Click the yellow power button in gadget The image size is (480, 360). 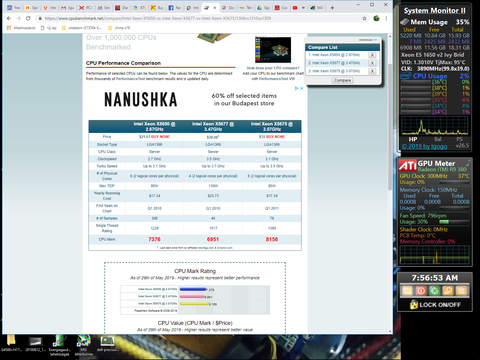tap(407, 291)
